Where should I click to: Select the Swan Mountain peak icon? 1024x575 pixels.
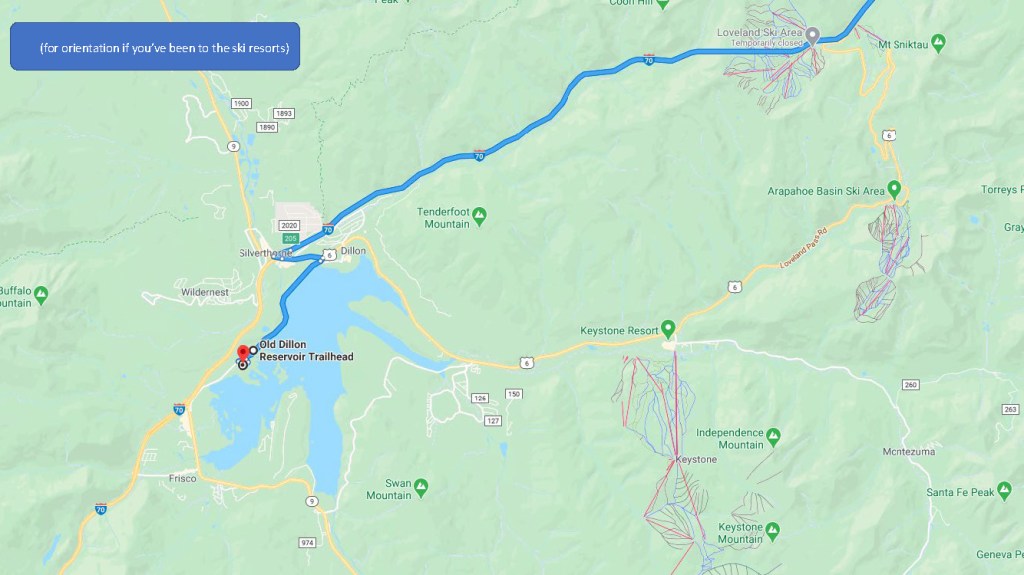tap(421, 487)
